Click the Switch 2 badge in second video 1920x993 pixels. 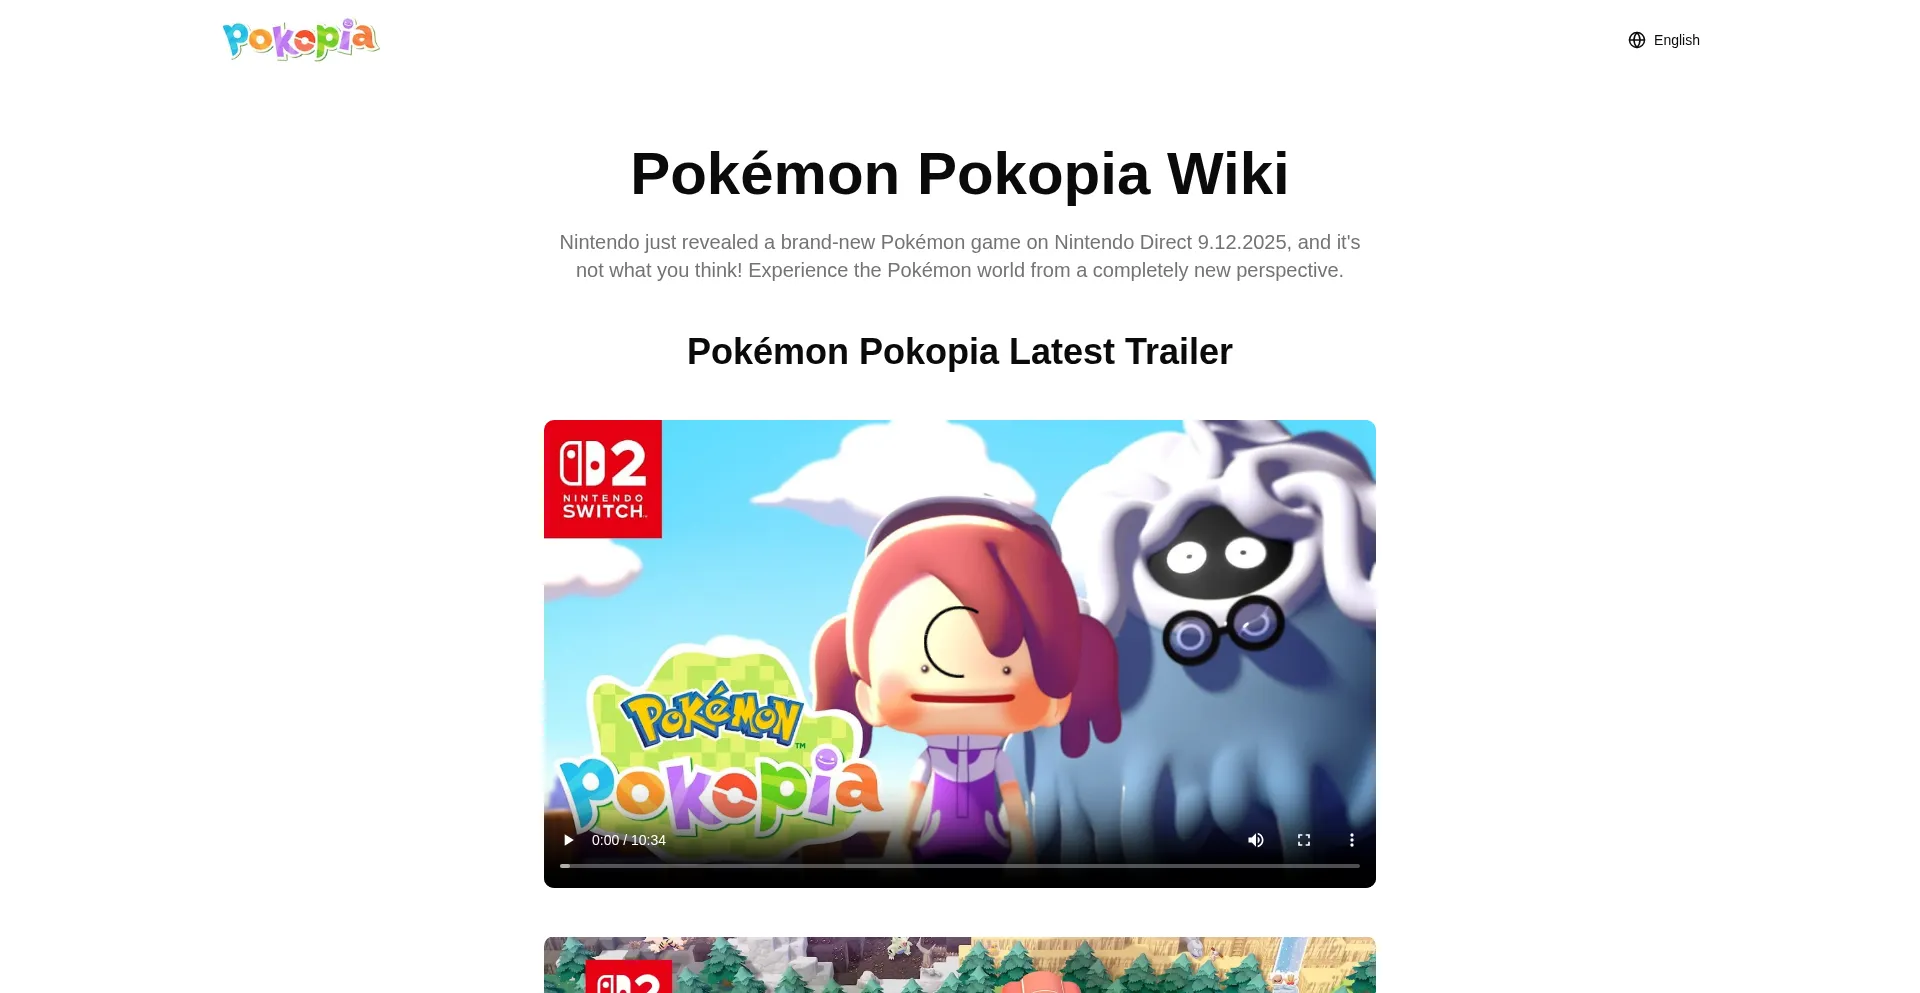(628, 976)
